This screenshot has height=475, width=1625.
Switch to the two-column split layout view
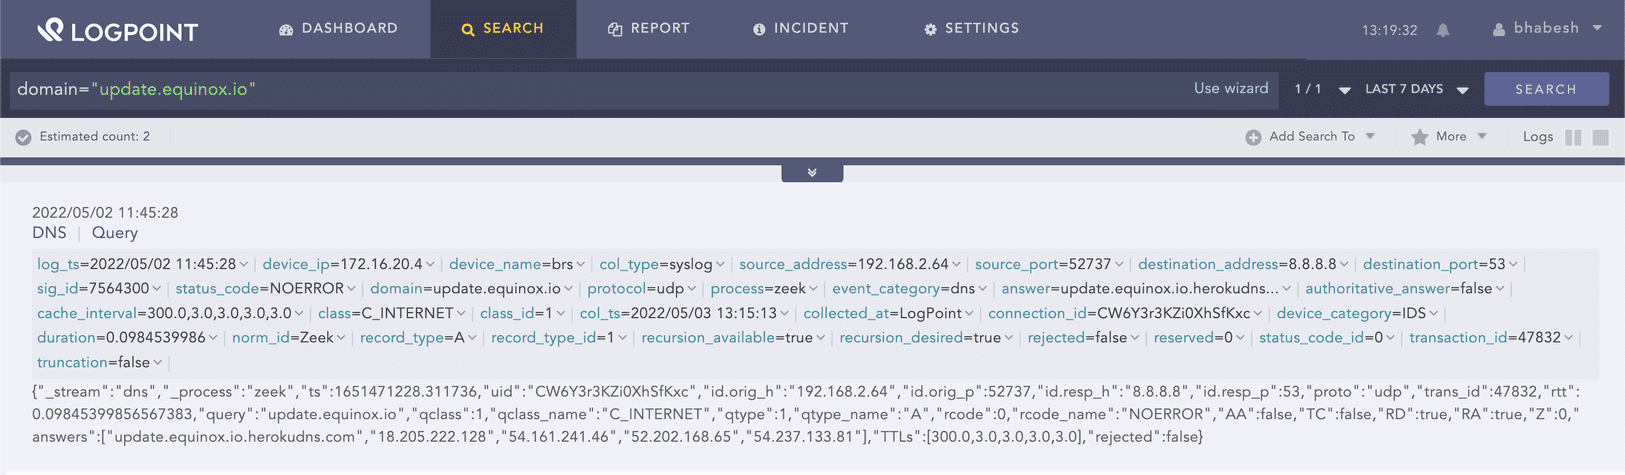1573,137
